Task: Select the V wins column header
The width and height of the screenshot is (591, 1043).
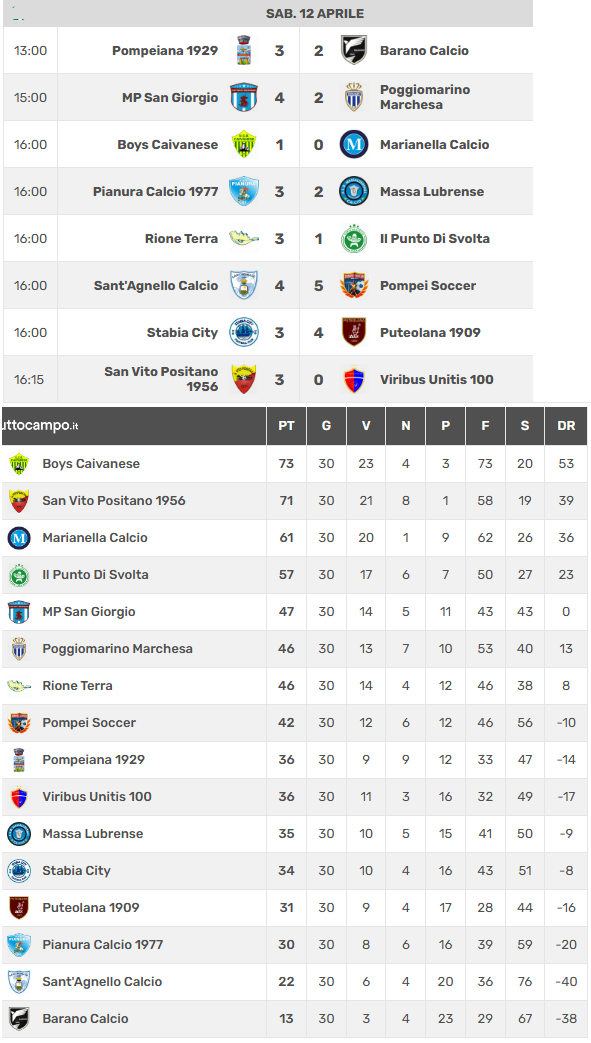Action: click(x=366, y=426)
